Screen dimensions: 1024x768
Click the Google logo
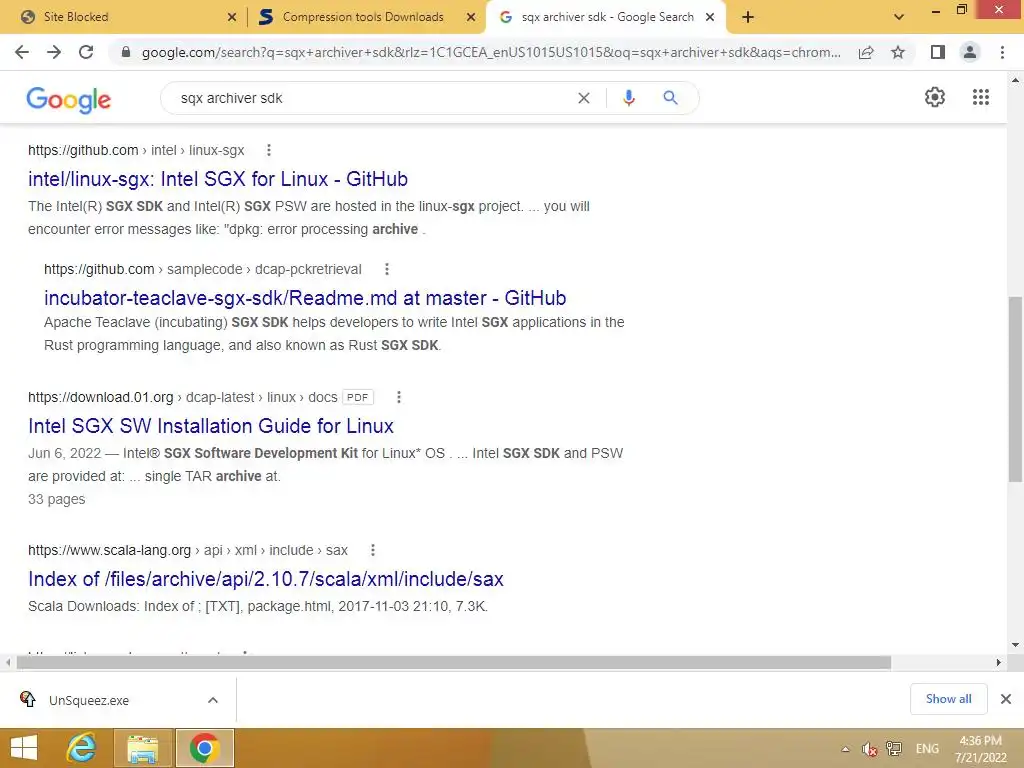point(69,99)
